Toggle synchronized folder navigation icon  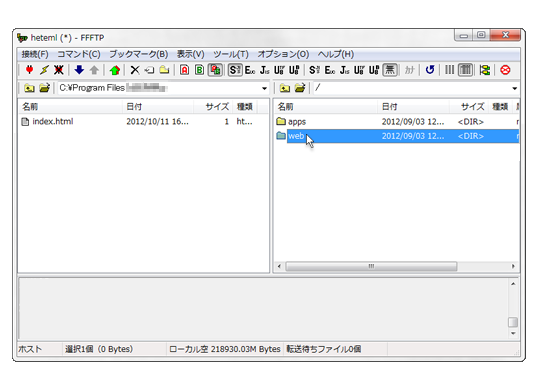(485, 70)
